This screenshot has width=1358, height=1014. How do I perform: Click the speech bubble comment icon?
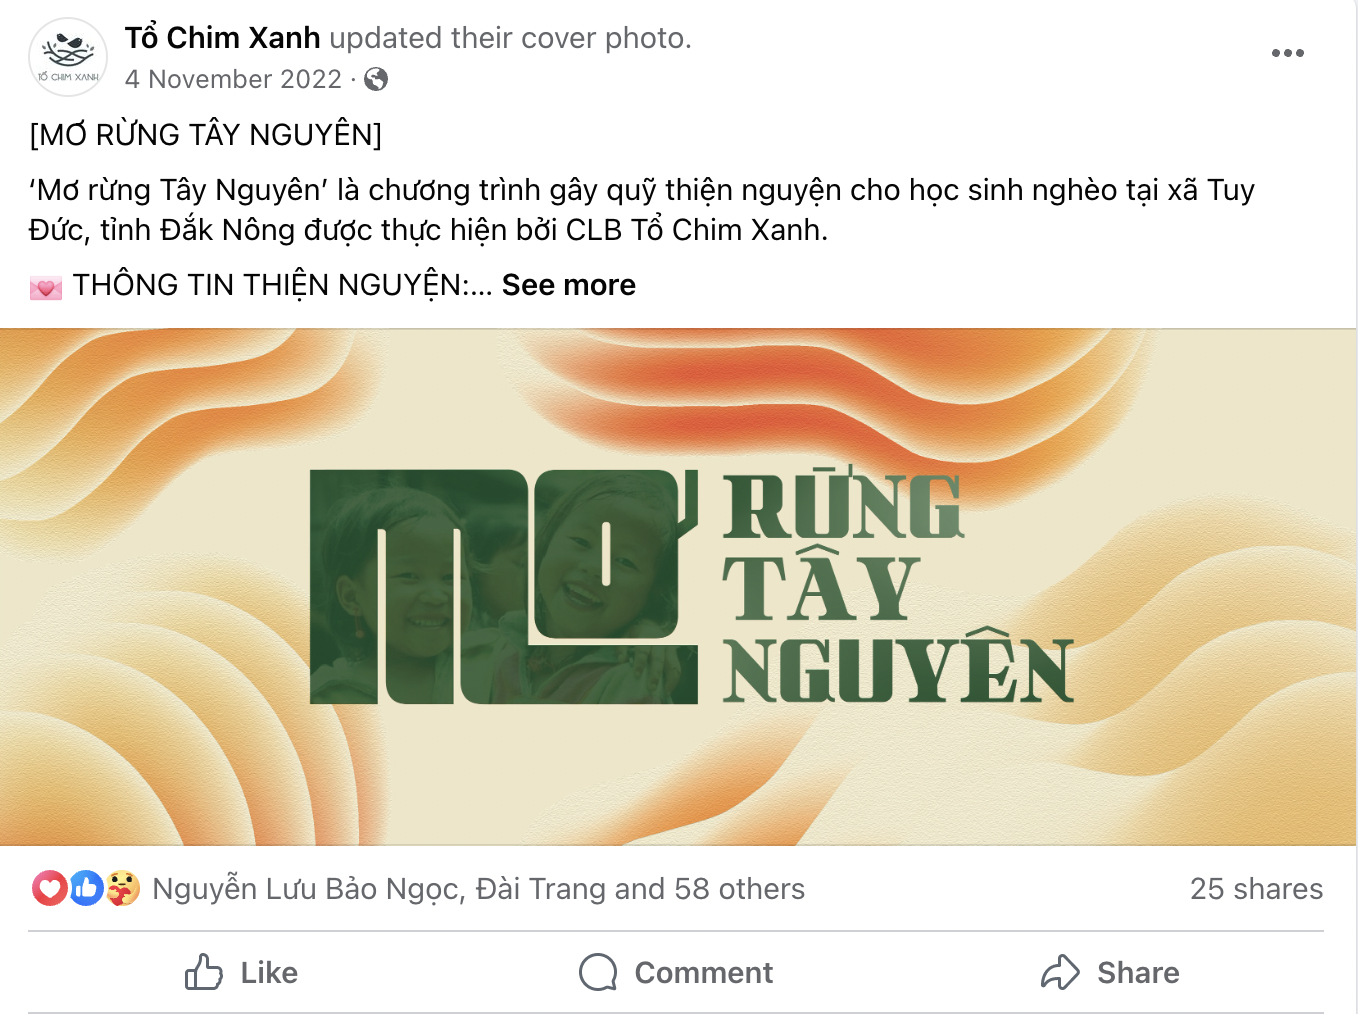[598, 972]
